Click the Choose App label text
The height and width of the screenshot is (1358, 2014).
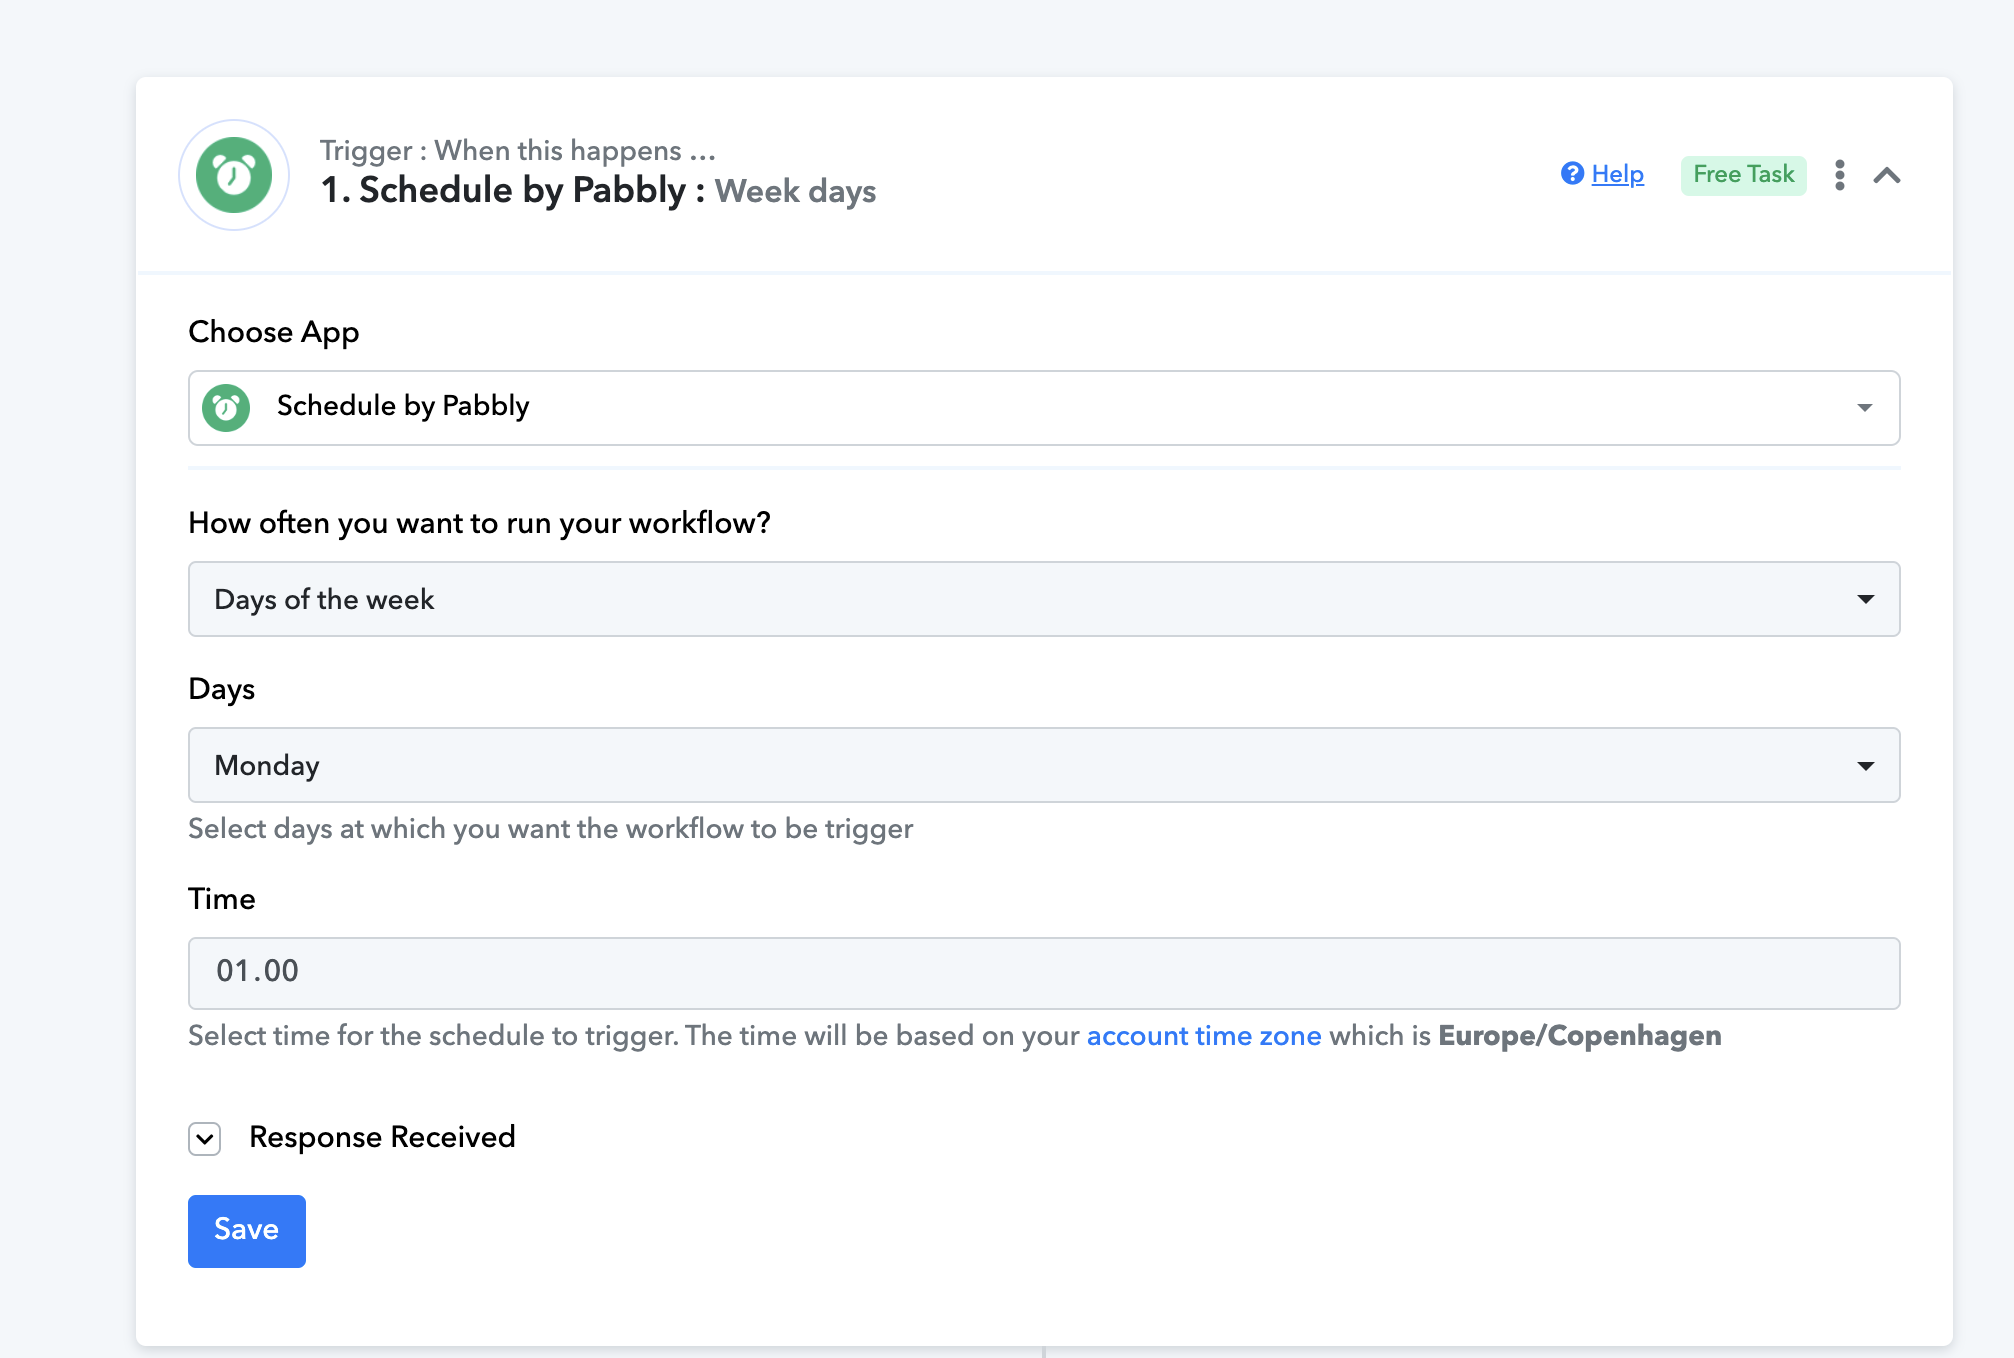[274, 332]
